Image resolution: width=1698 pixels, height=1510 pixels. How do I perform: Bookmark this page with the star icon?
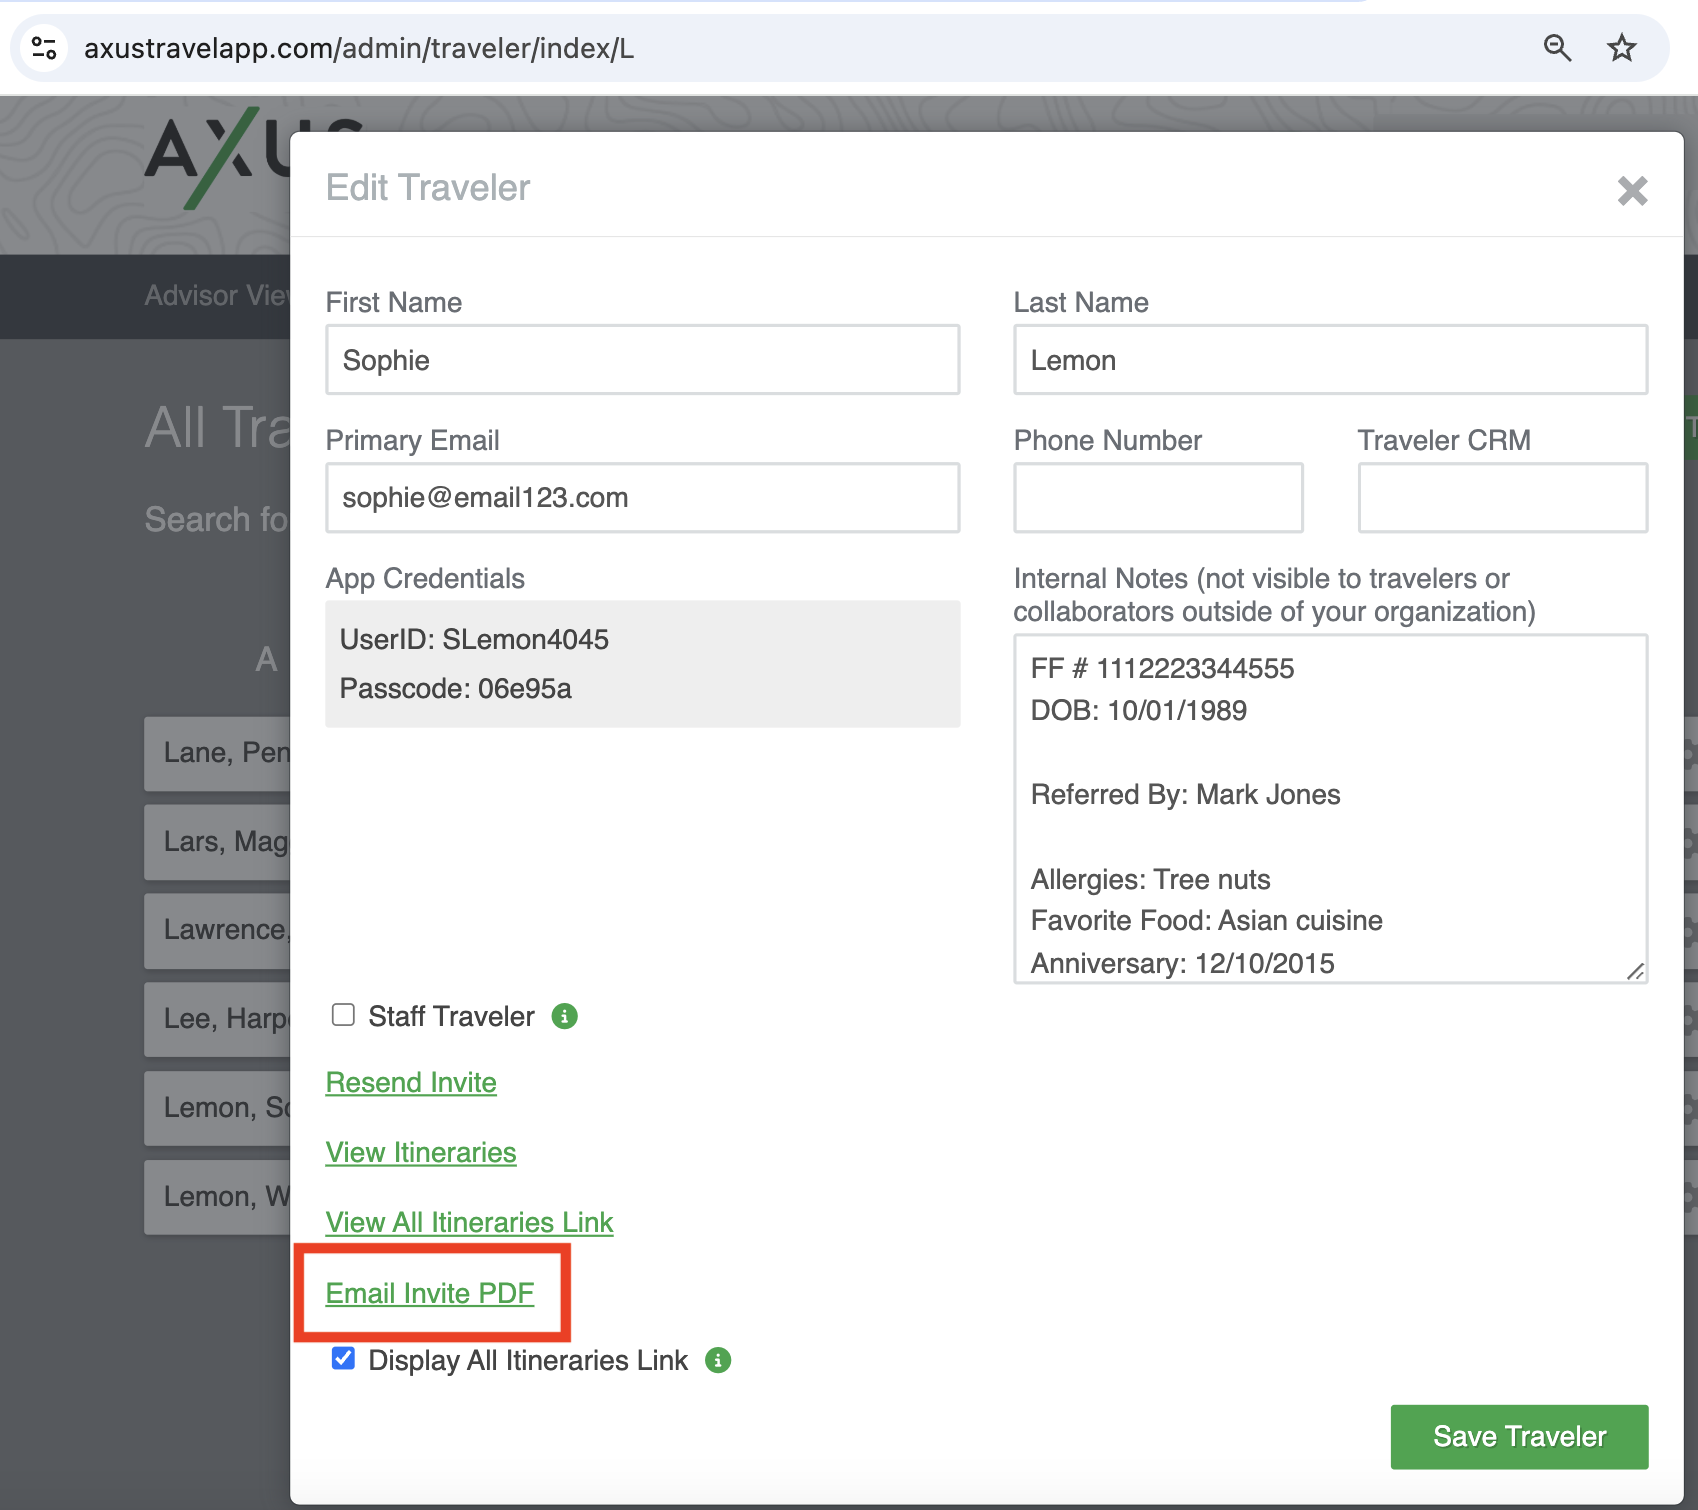click(1621, 48)
